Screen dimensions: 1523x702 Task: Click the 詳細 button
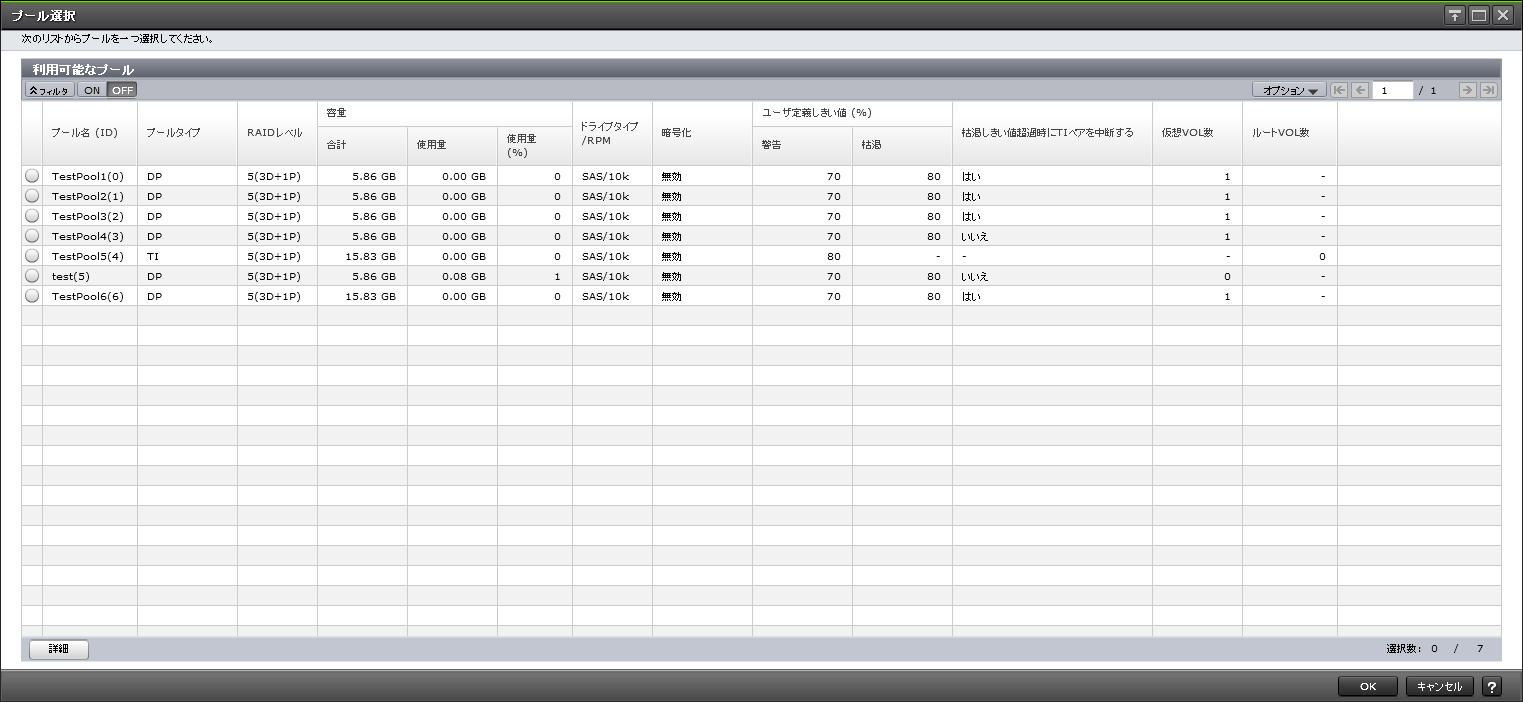[59, 649]
